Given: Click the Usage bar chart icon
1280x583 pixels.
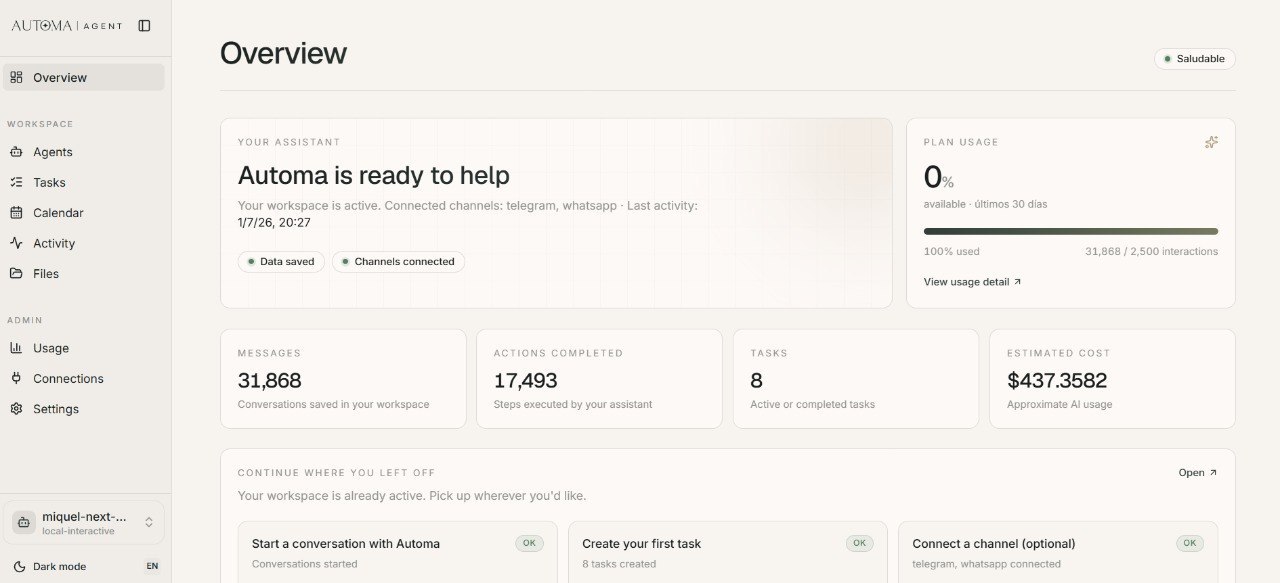Looking at the screenshot, I should click(x=16, y=348).
